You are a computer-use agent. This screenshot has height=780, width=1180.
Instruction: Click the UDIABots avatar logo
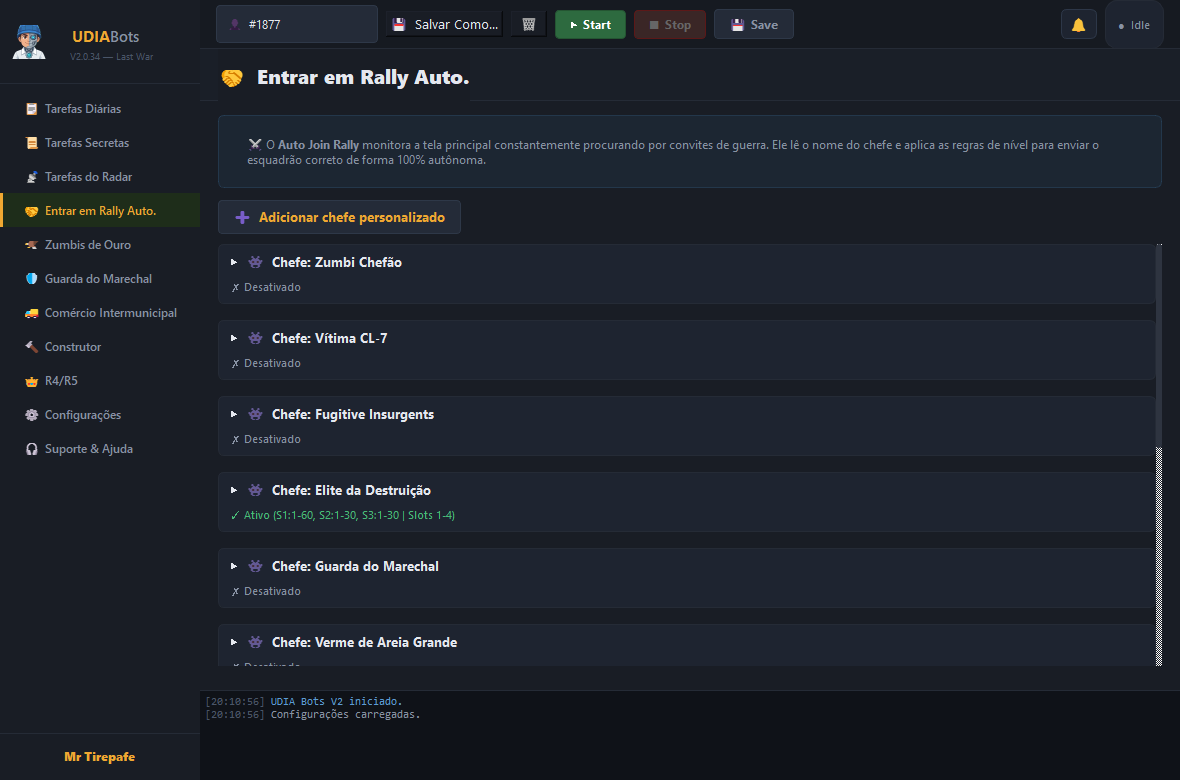29,42
